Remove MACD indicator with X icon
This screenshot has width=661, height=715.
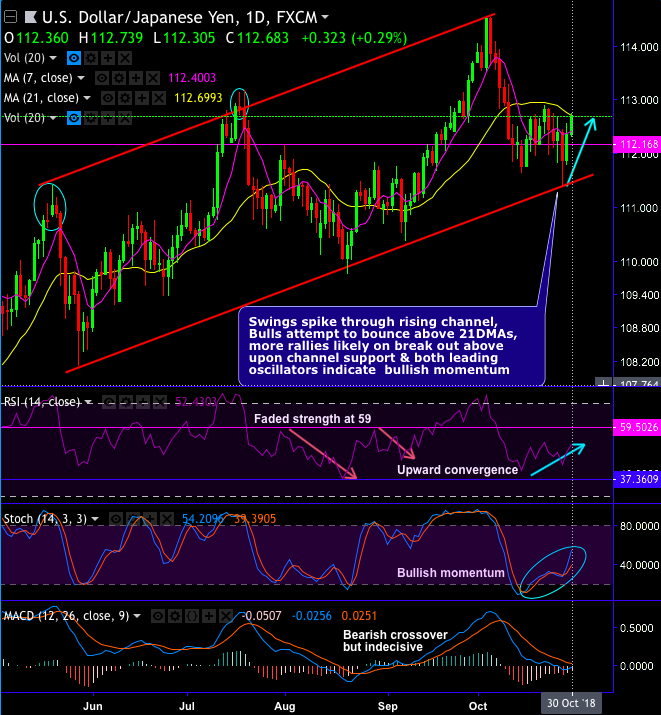[x=226, y=617]
